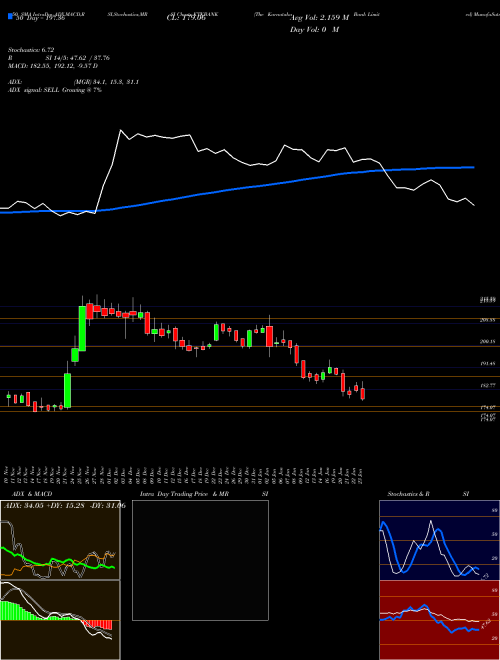Click the last red candlestick on chart
The image size is (500, 660).
tap(362, 393)
